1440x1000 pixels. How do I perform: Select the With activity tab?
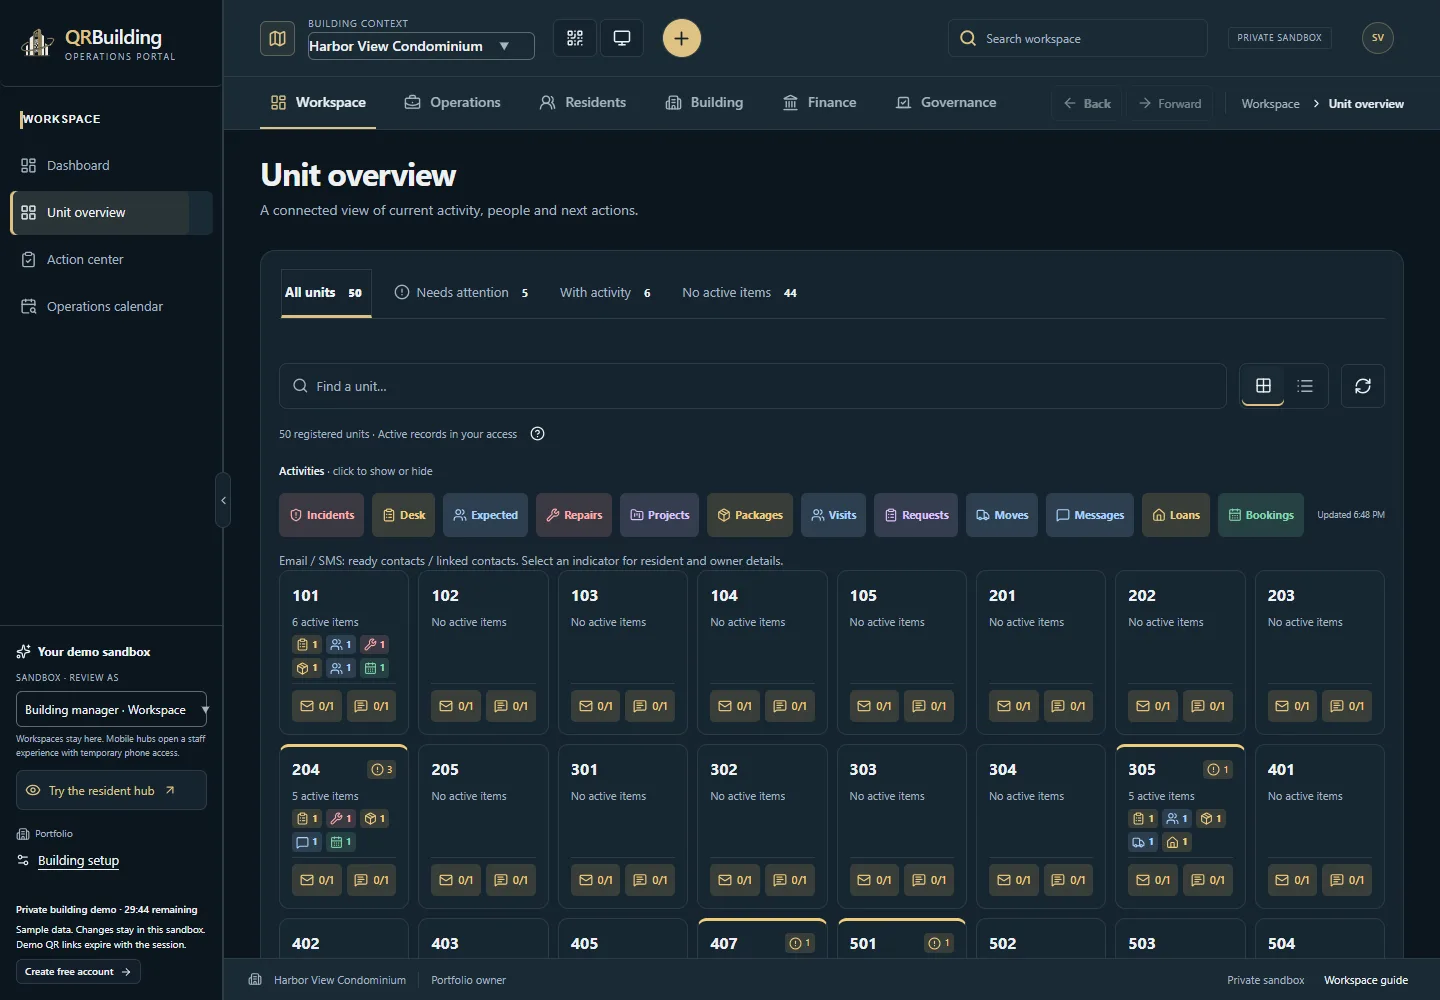click(x=605, y=293)
